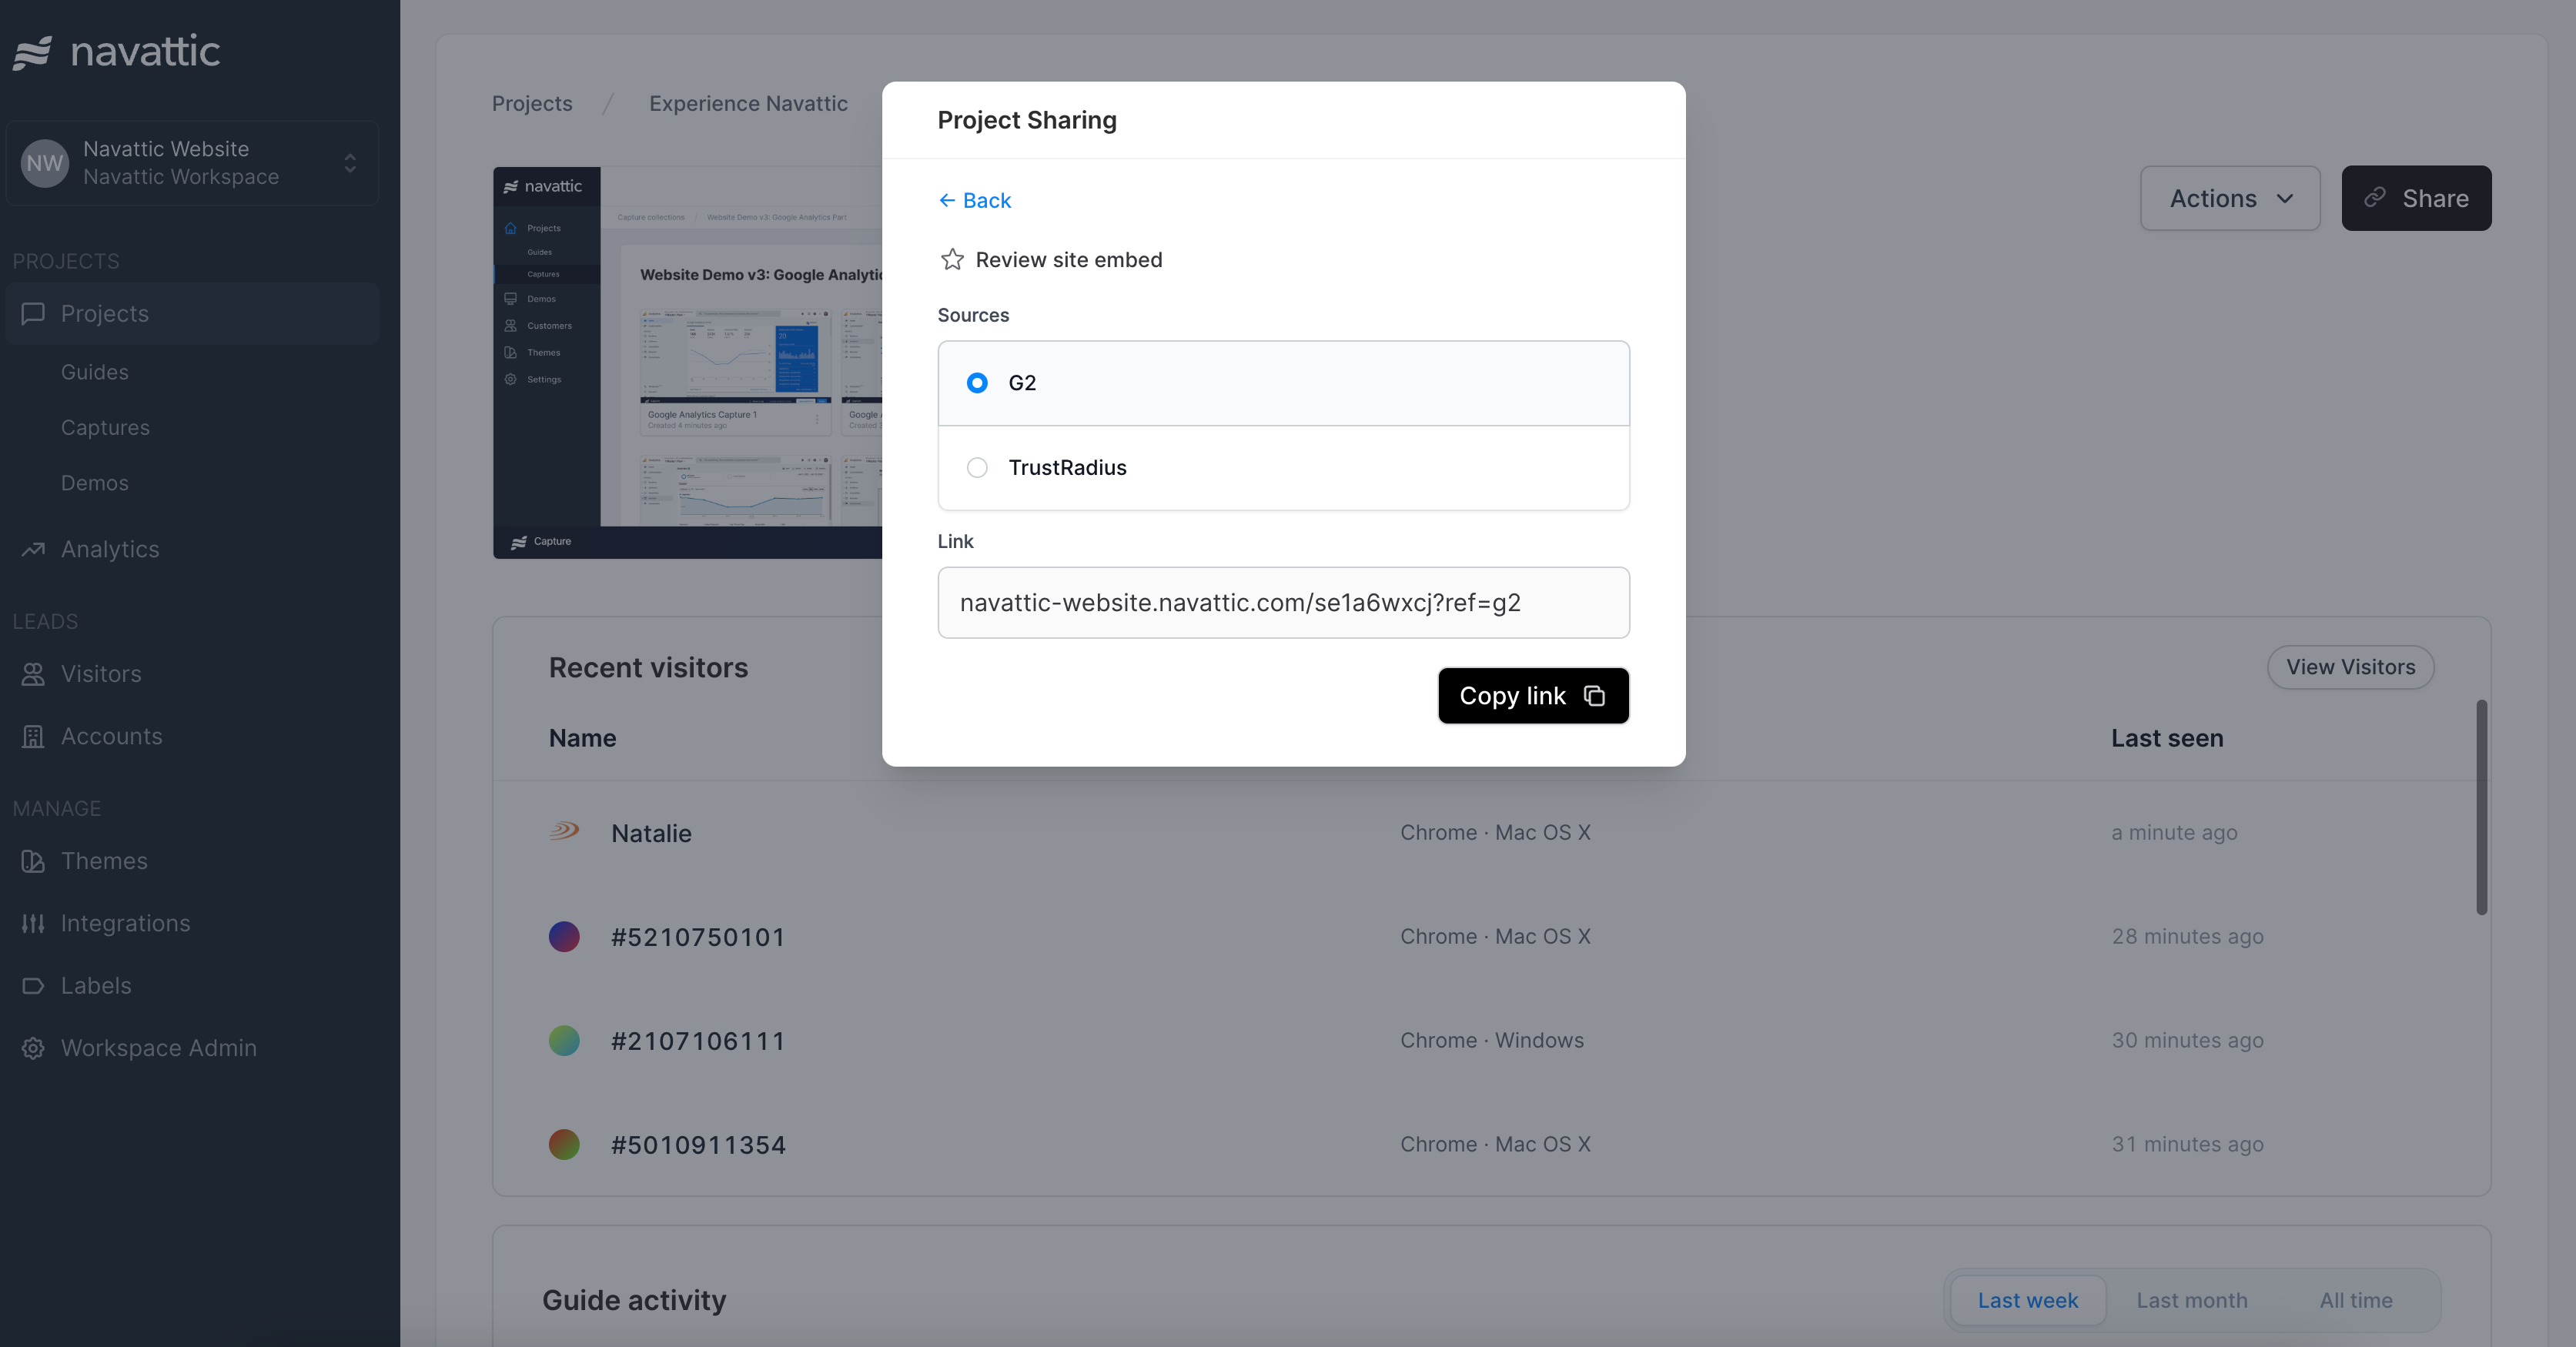
Task: Click the copy icon in Copy link button
Action: click(1595, 696)
